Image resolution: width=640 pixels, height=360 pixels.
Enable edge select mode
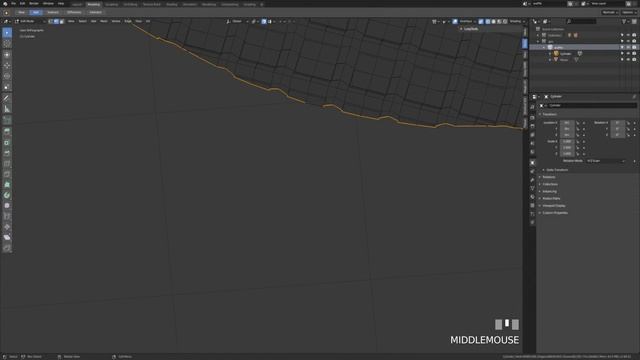tap(56, 21)
